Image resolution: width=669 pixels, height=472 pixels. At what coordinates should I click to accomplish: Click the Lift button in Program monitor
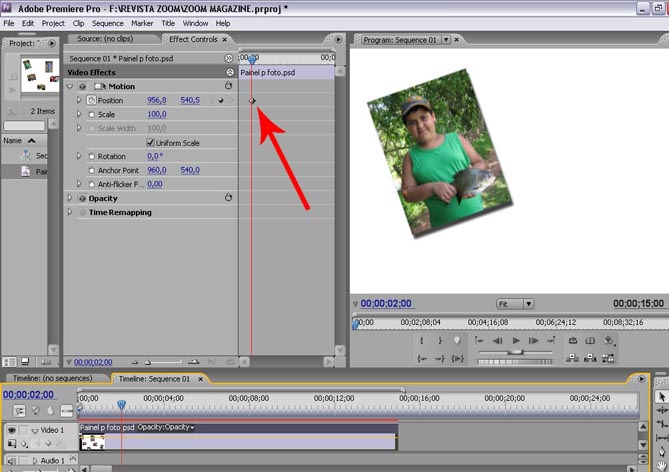573,357
